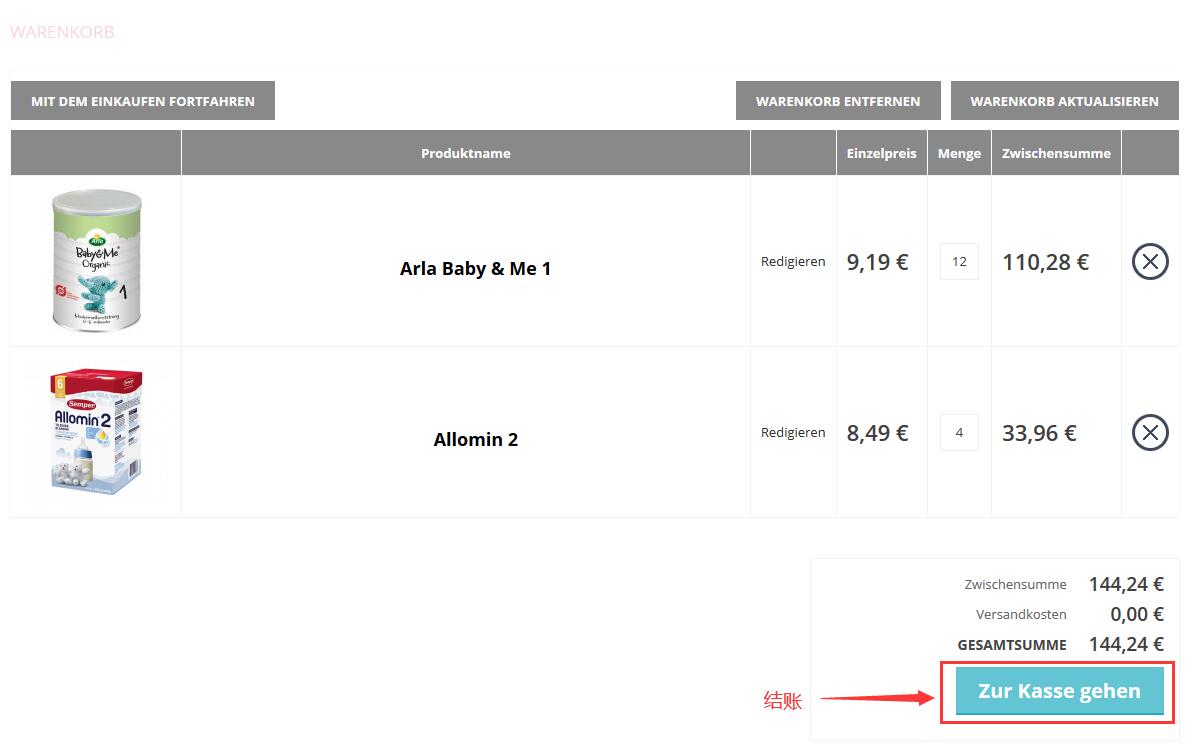
Task: Proceed with Zur Kasse gehen button
Action: point(1060,691)
